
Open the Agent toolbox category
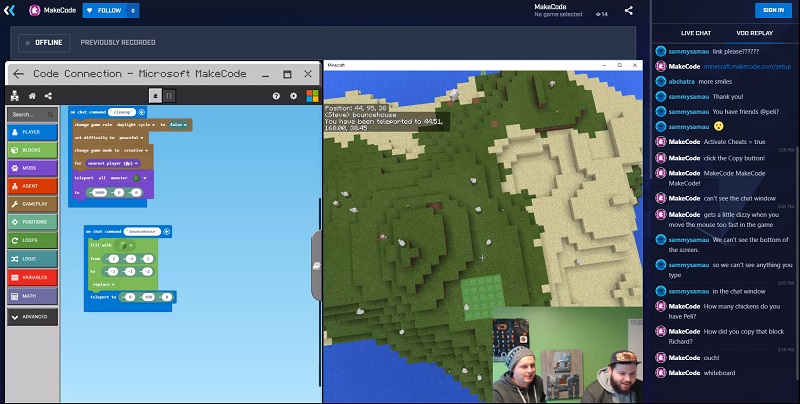pyautogui.click(x=32, y=186)
